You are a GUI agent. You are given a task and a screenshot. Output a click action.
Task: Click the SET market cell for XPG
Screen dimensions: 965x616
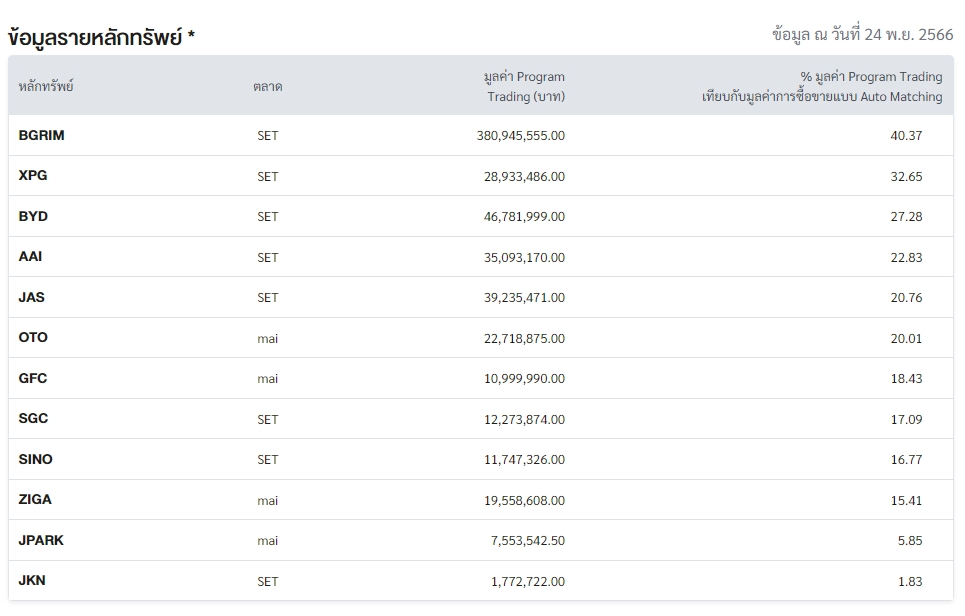(x=268, y=177)
